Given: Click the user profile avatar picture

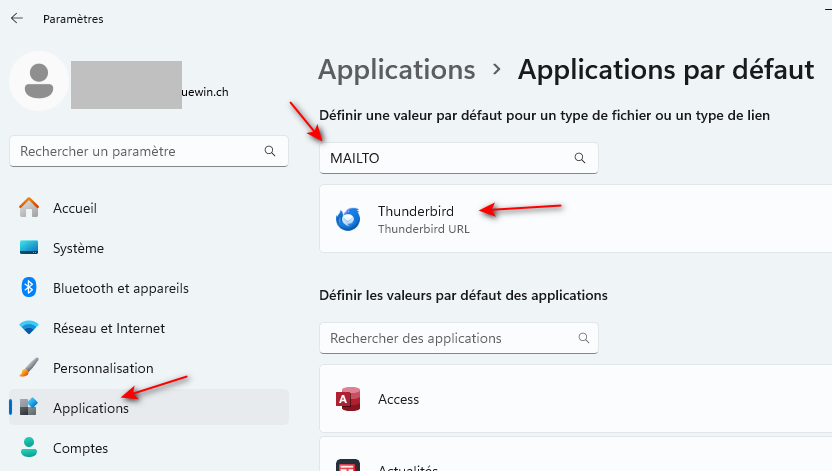Looking at the screenshot, I should coord(39,82).
